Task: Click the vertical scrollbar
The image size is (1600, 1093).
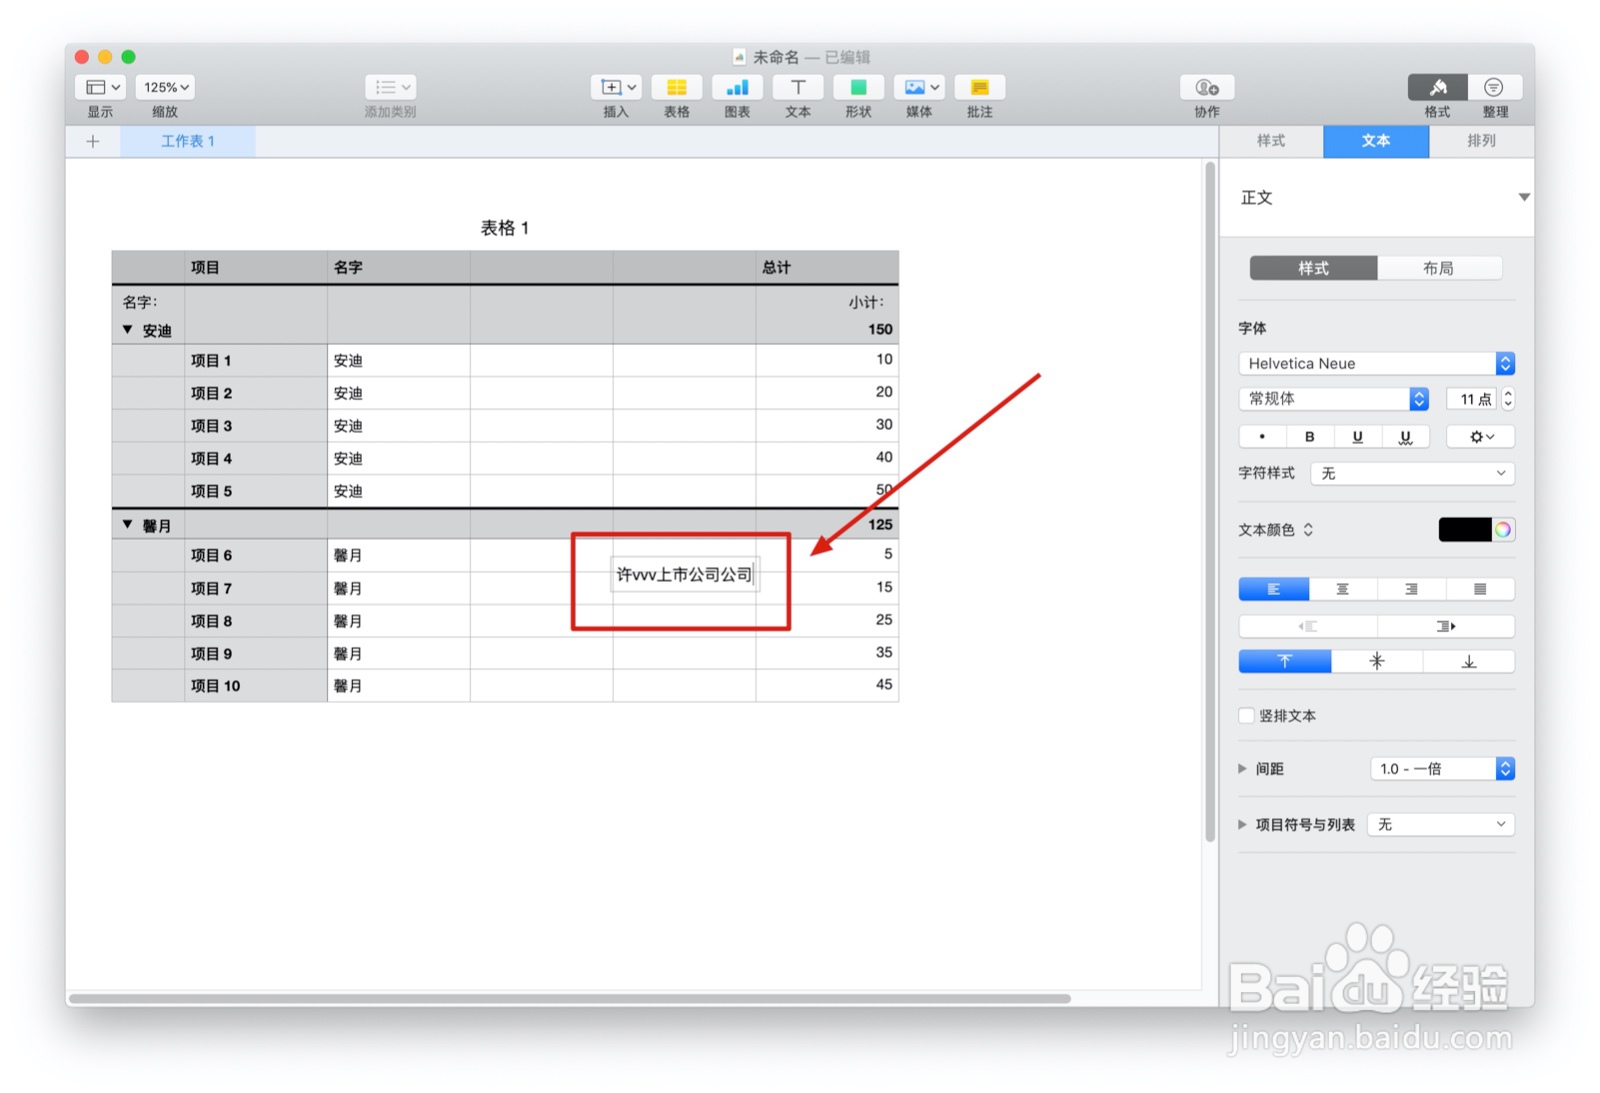Action: pyautogui.click(x=1210, y=500)
